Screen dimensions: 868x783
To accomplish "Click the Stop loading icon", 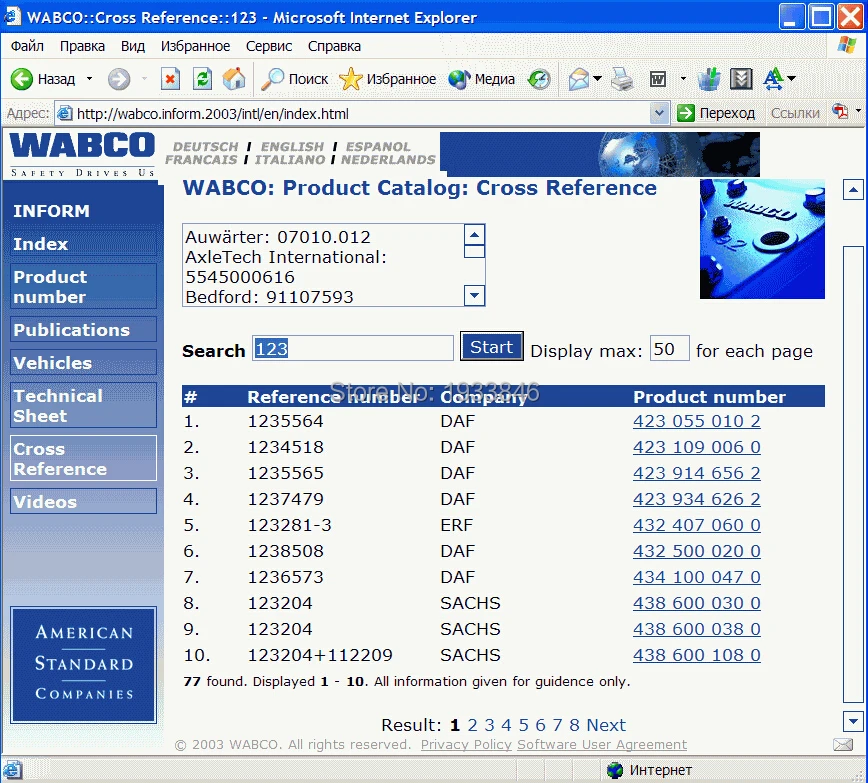I will [x=170, y=79].
